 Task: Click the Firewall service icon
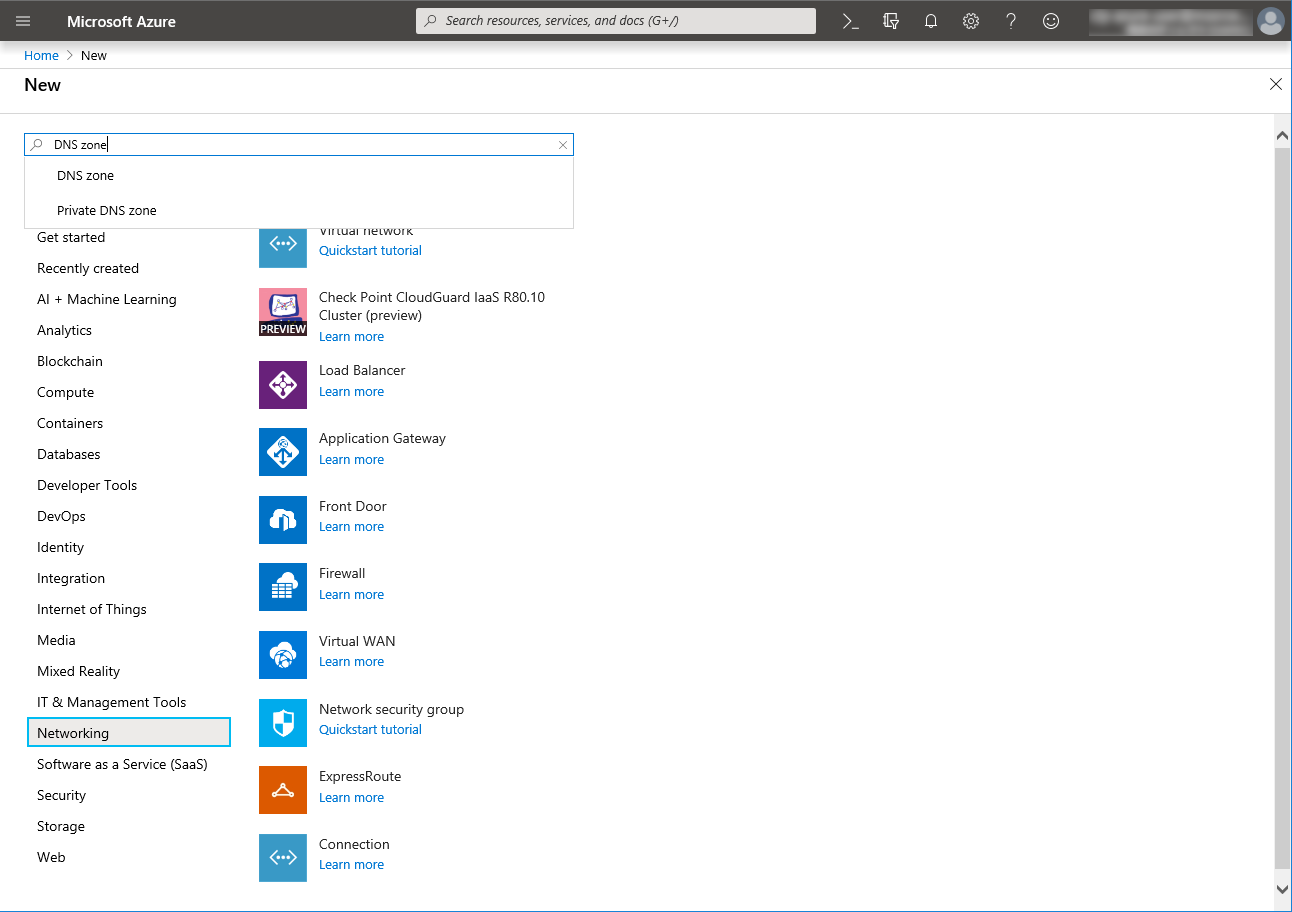coord(283,587)
